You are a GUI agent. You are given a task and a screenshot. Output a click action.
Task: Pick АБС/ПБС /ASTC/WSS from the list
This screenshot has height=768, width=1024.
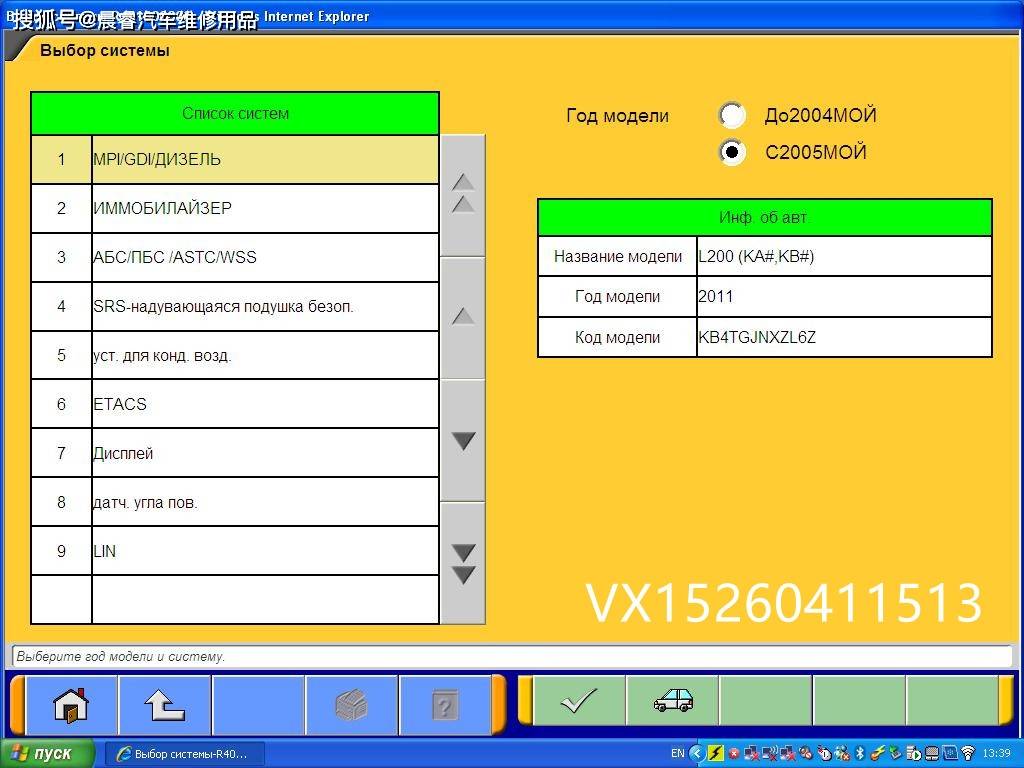point(235,257)
